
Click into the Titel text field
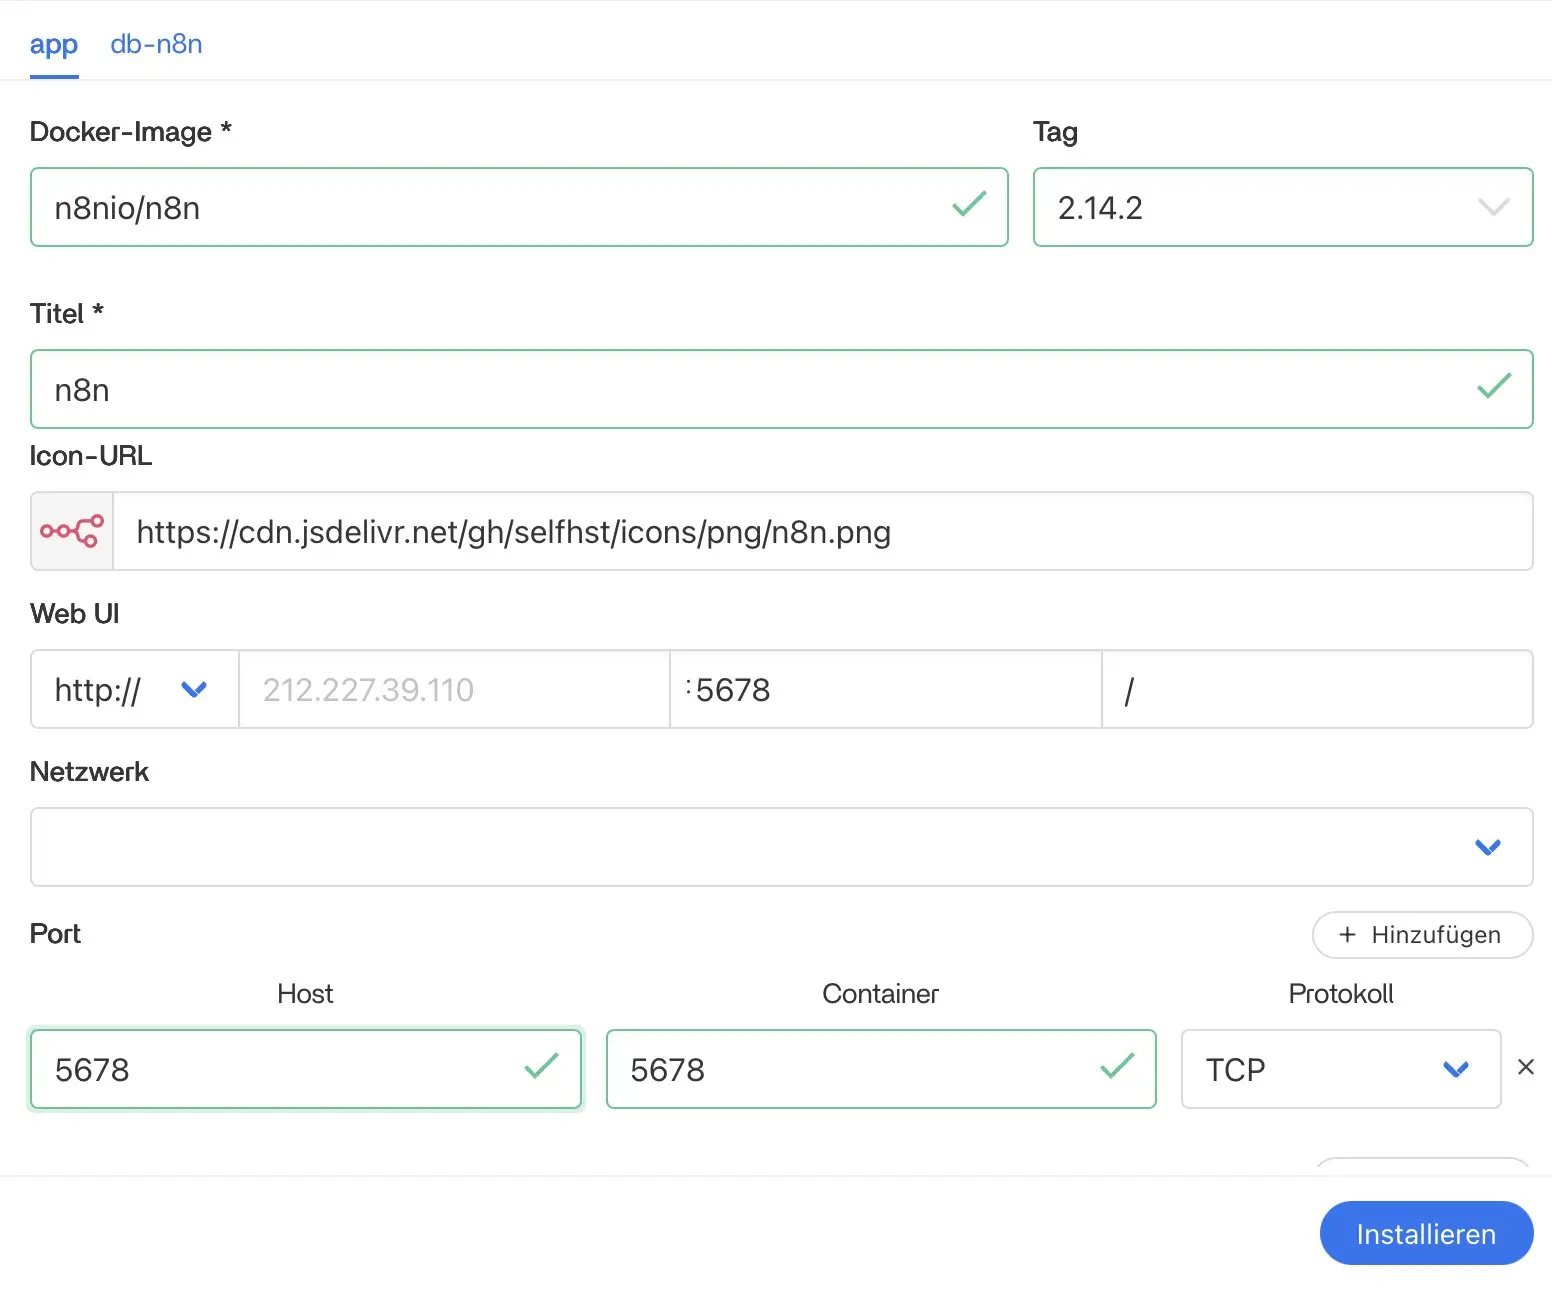740,389
